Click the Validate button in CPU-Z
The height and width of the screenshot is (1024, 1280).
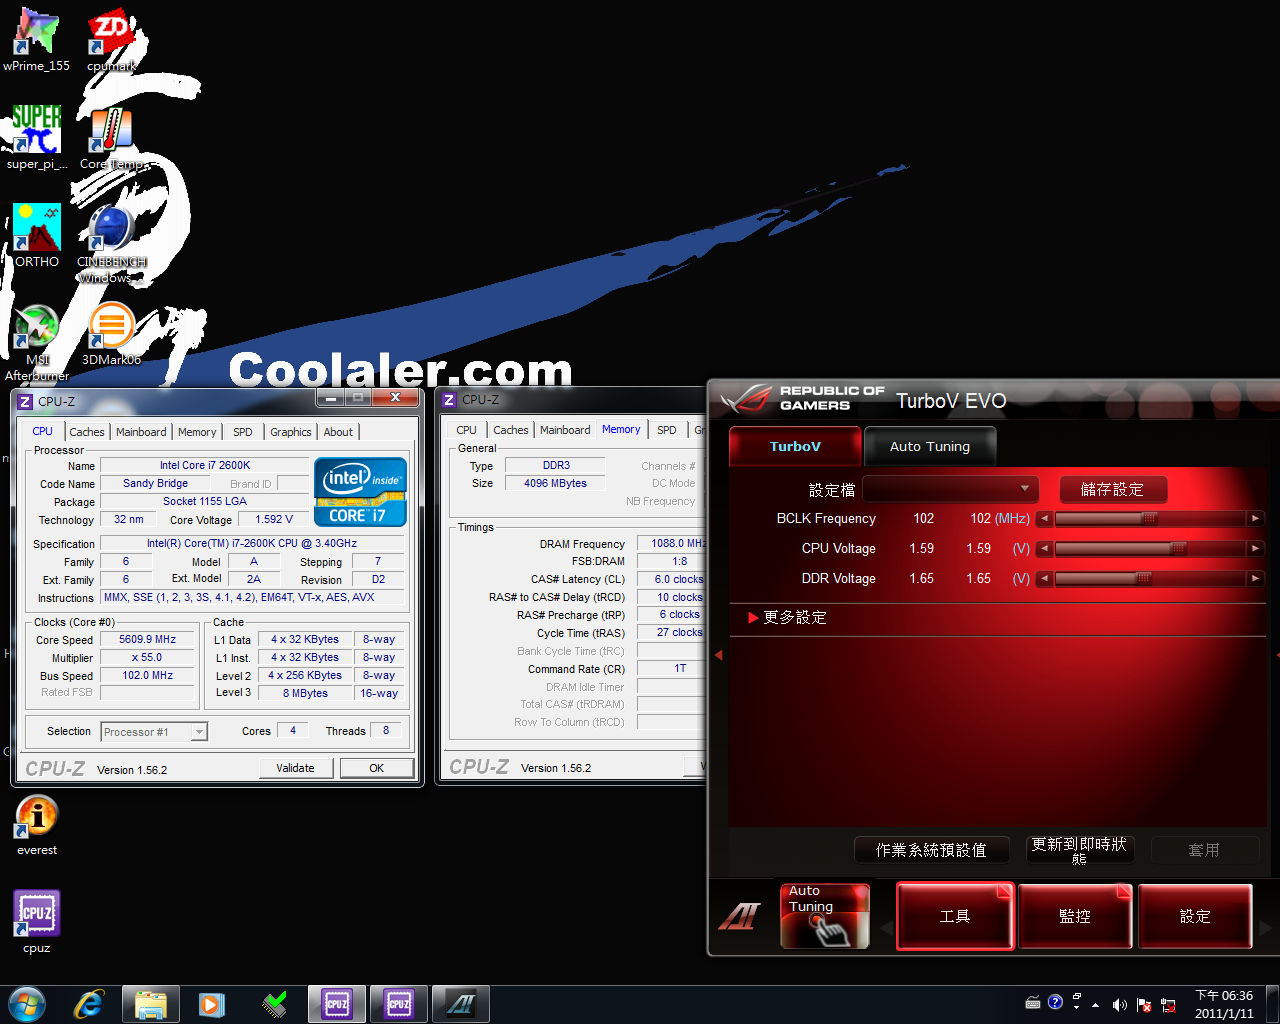295,768
